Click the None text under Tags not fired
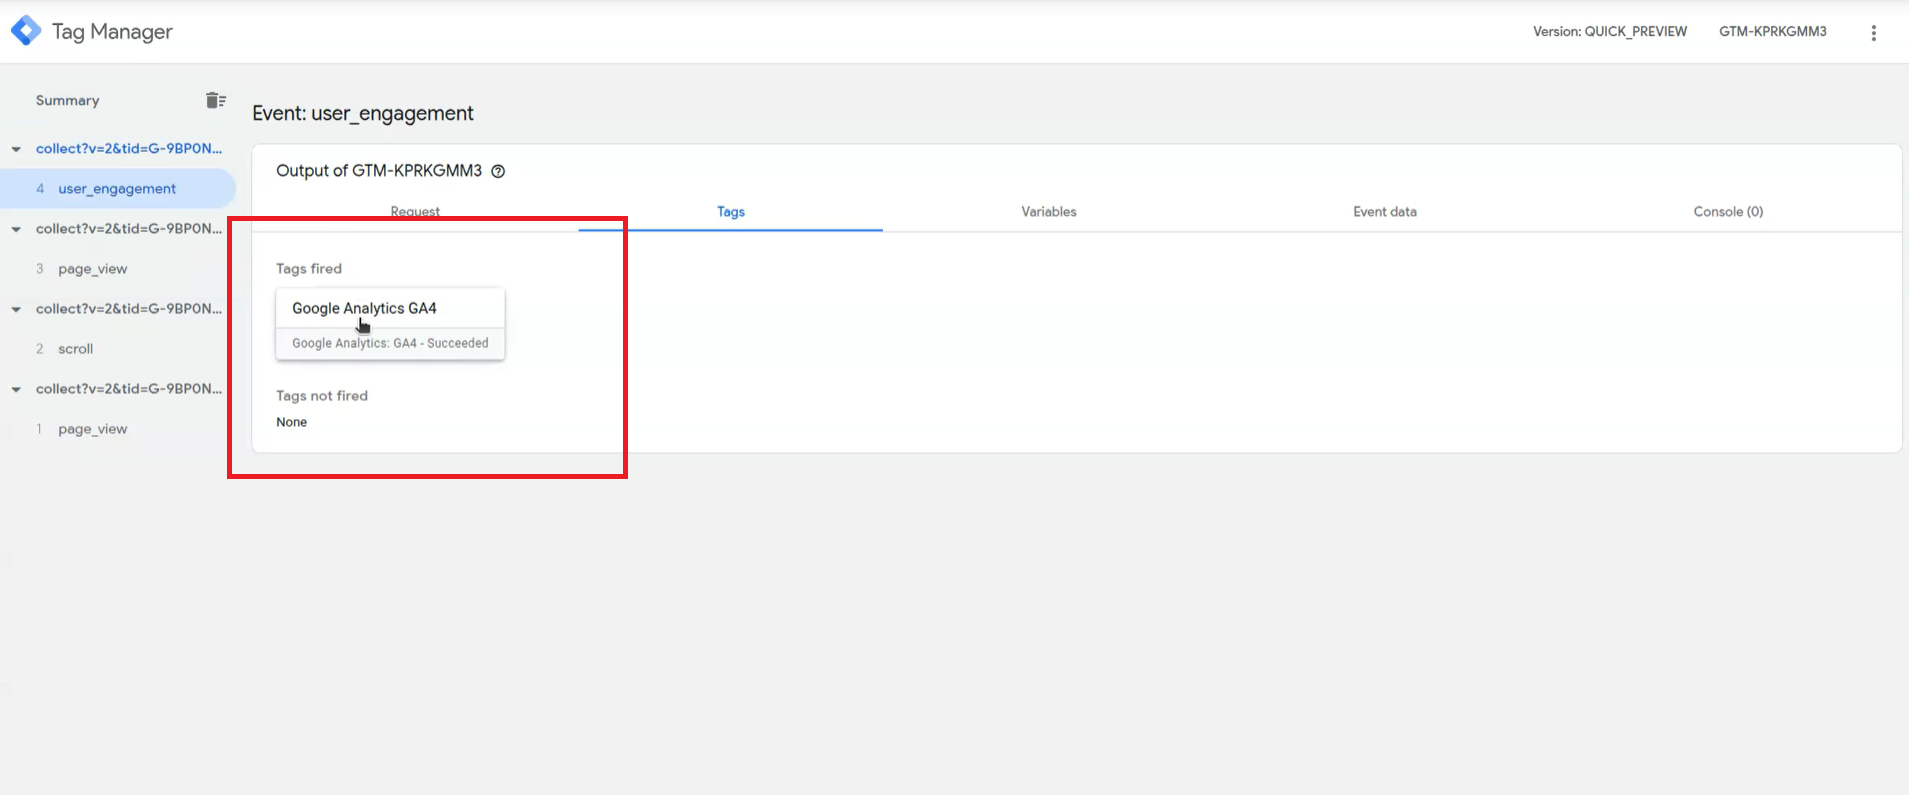 click(x=292, y=422)
